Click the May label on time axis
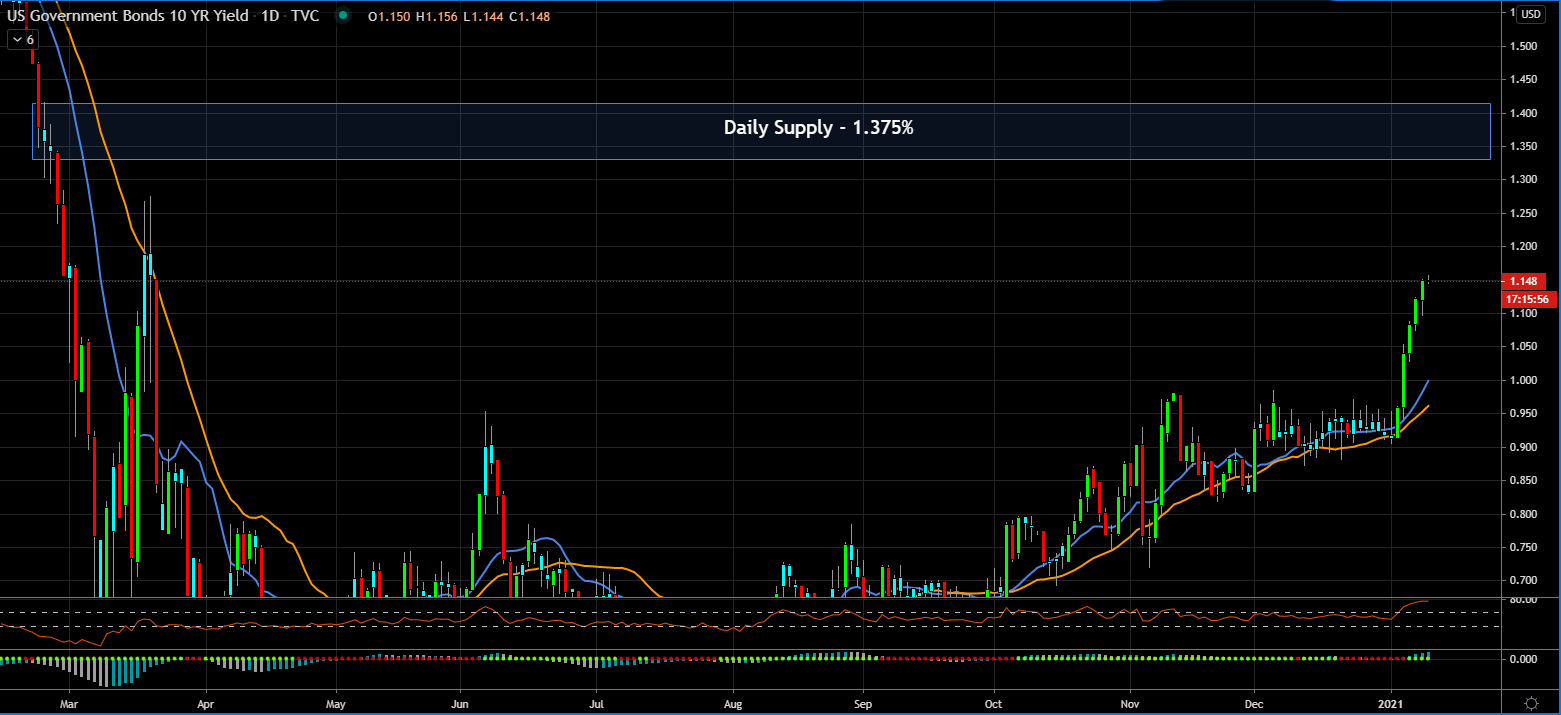The height and width of the screenshot is (715, 1561). coord(336,704)
